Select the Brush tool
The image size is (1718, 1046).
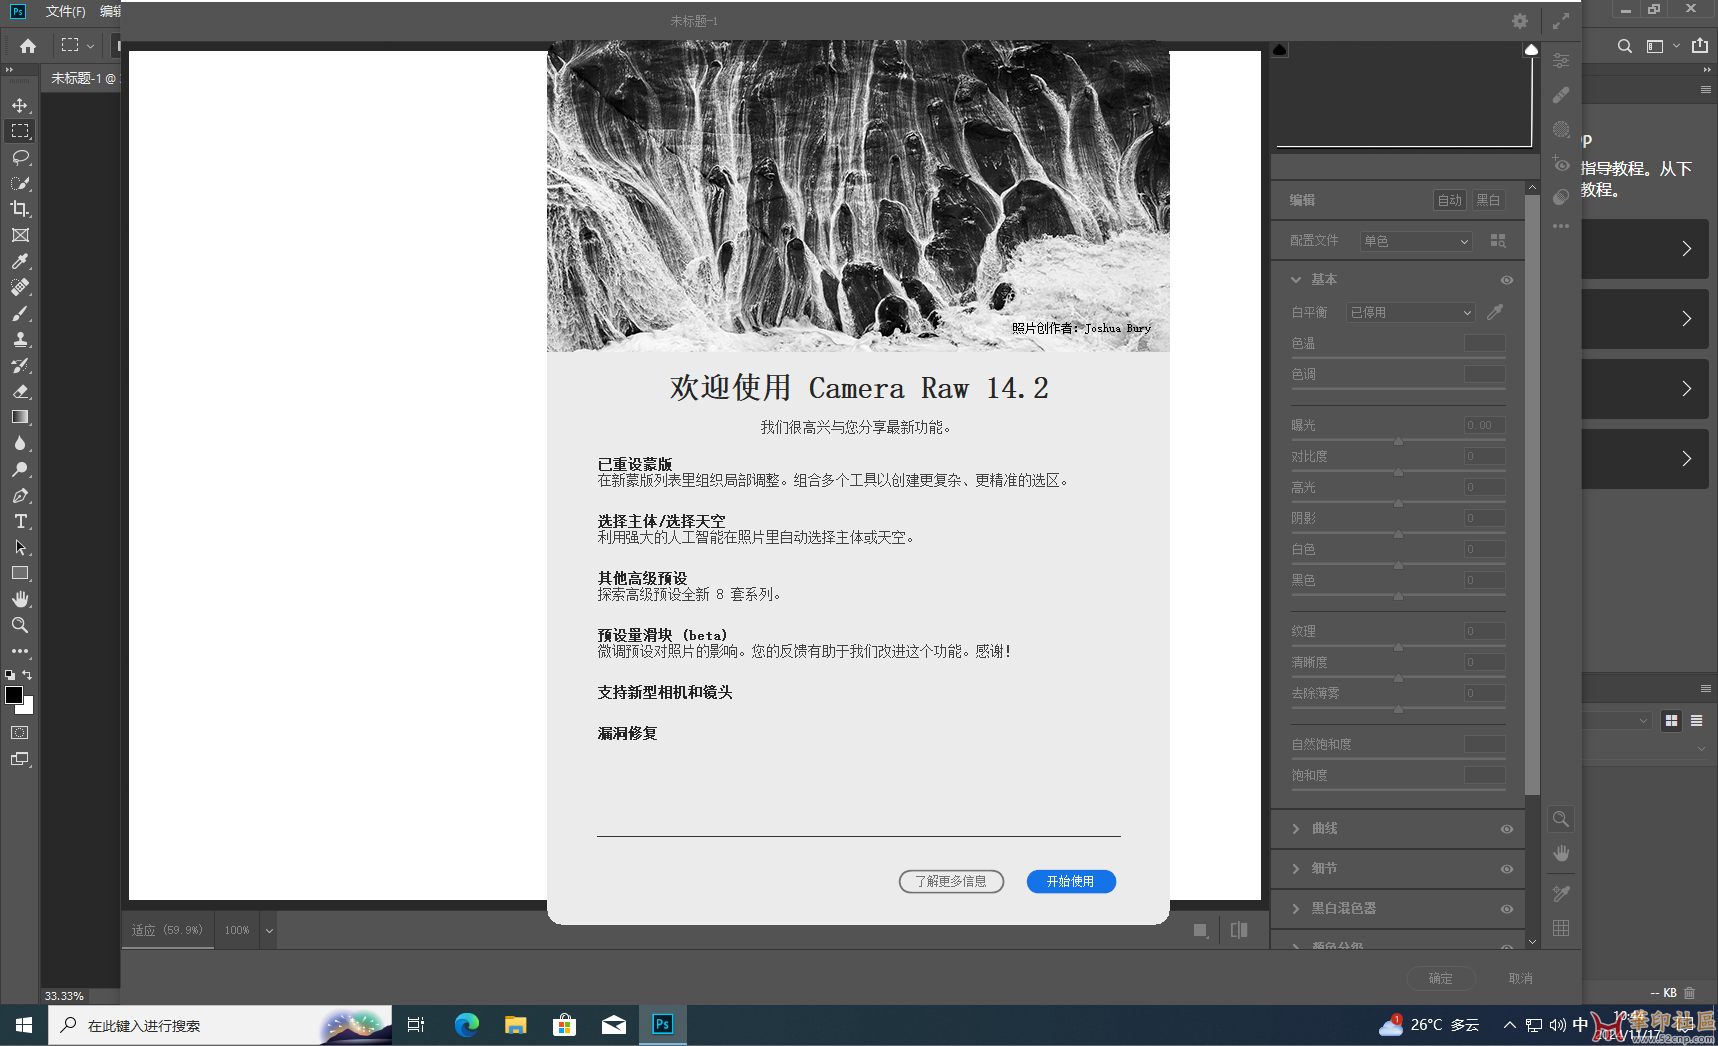pos(20,313)
